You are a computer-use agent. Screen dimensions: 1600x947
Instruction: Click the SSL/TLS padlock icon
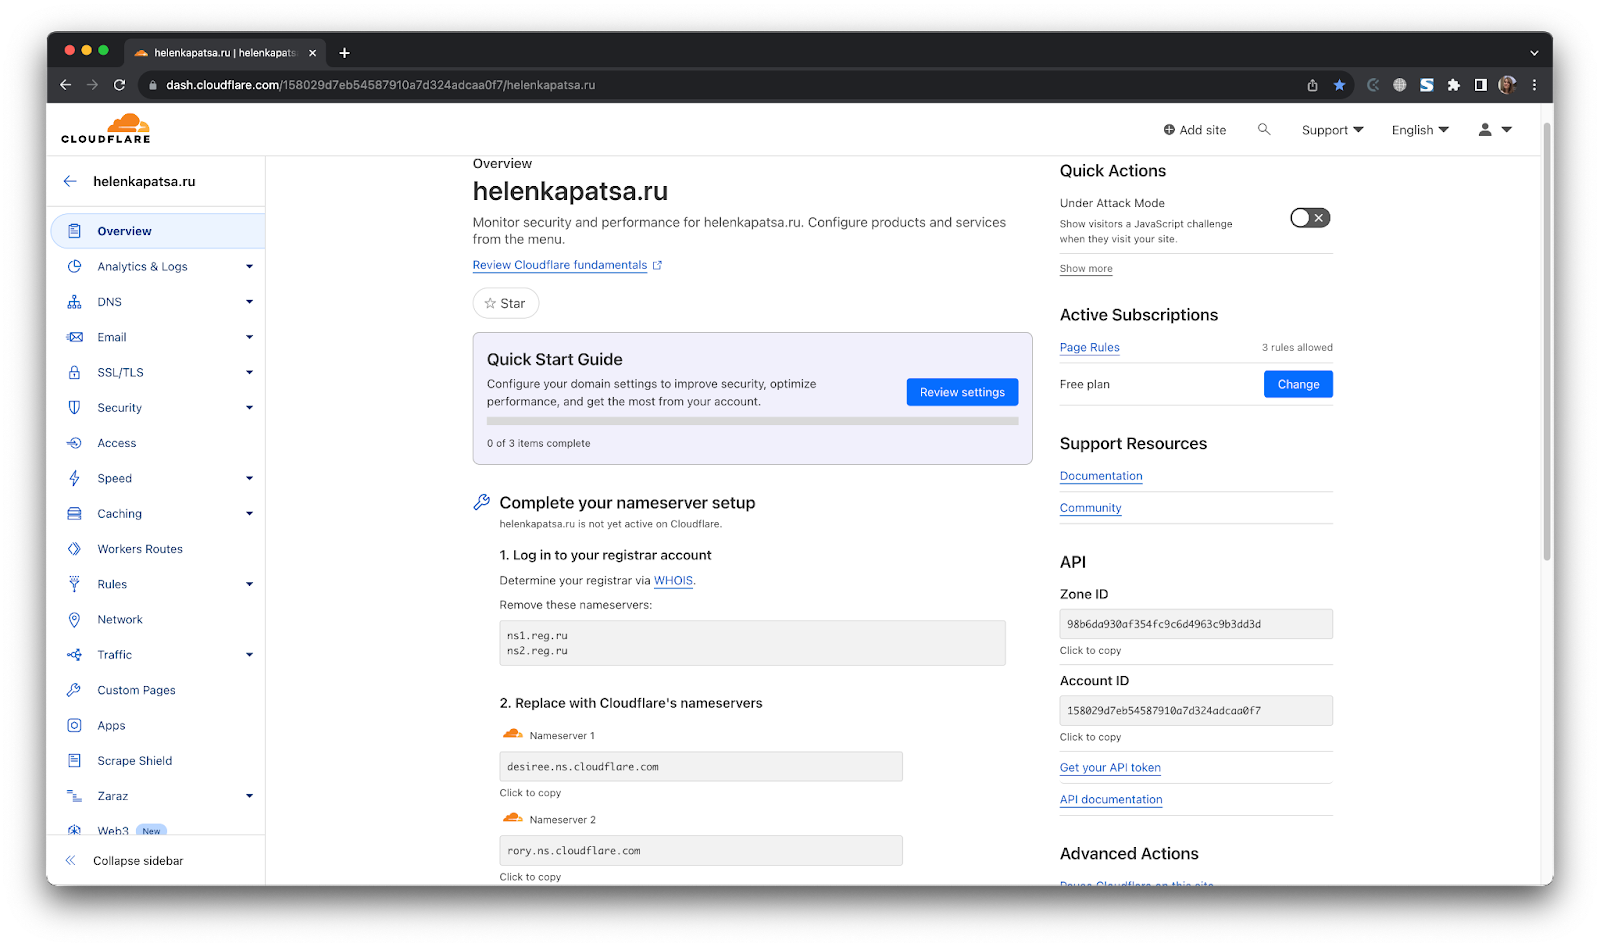pyautogui.click(x=74, y=372)
